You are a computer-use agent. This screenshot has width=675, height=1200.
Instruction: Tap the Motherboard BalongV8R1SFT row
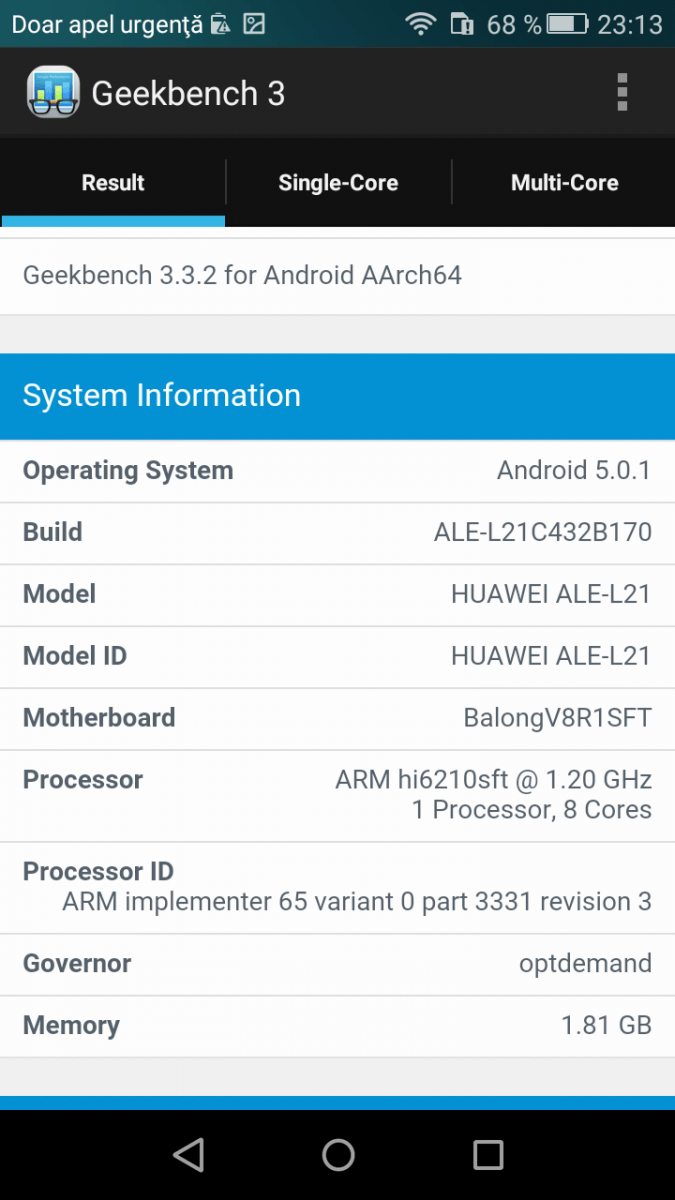tap(337, 719)
